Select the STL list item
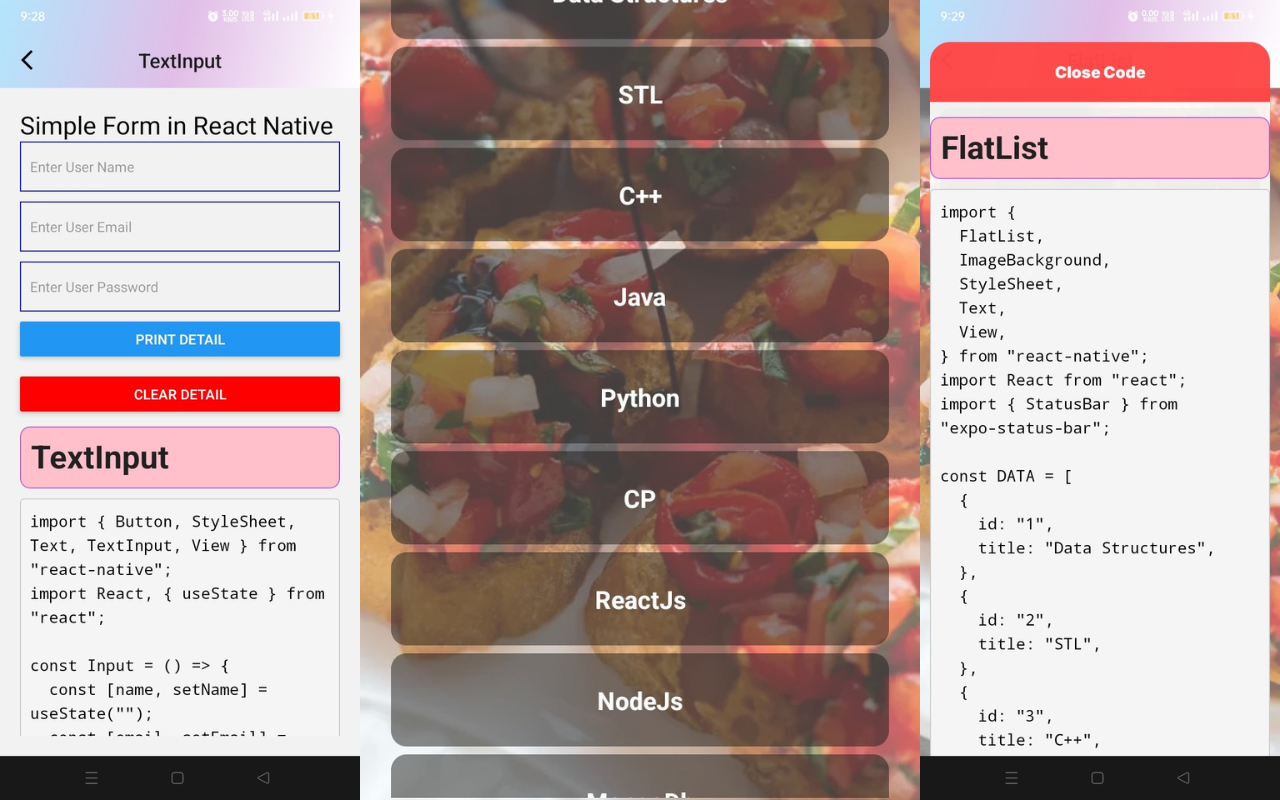This screenshot has width=1280, height=800. tap(640, 94)
